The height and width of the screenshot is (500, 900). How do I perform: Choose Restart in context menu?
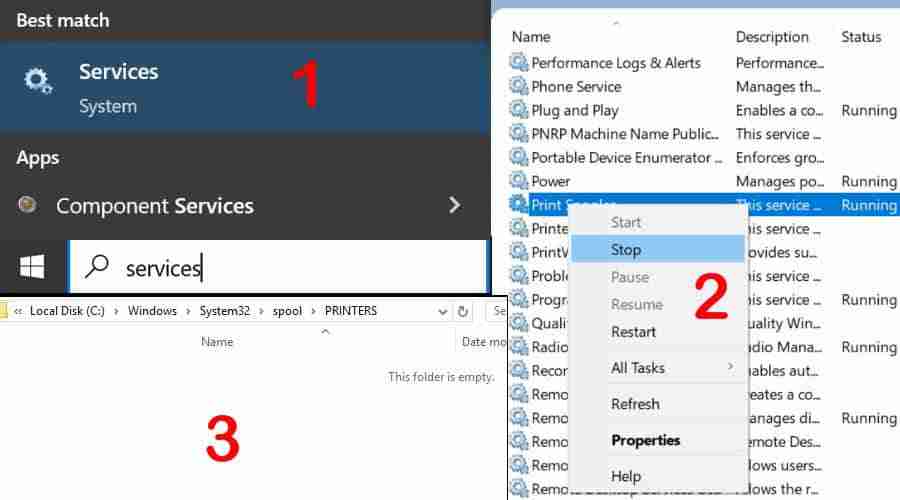(658, 332)
